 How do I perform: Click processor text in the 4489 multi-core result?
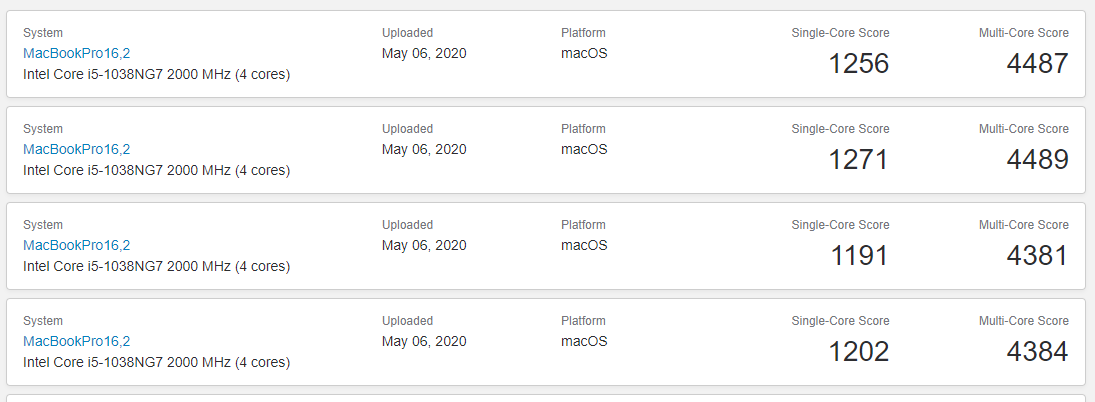(x=156, y=170)
